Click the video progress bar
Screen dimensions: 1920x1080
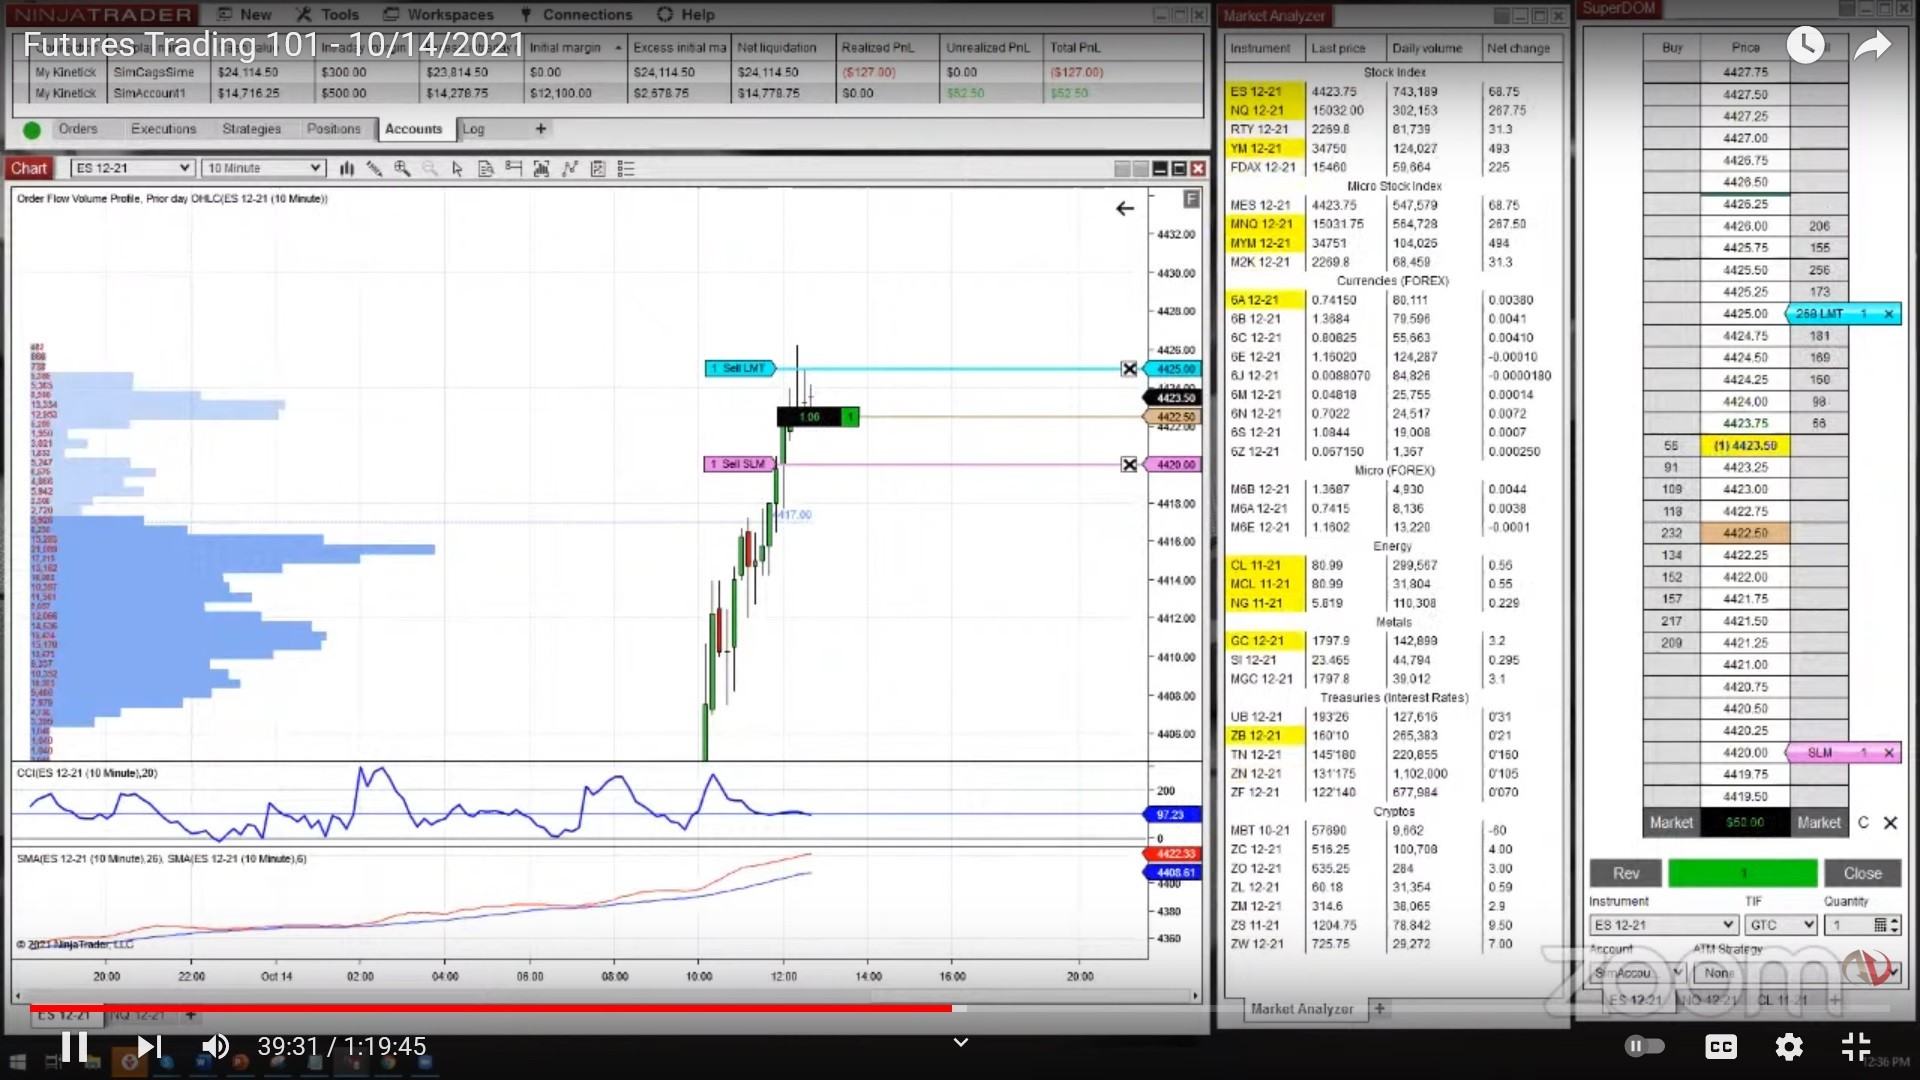(600, 1008)
